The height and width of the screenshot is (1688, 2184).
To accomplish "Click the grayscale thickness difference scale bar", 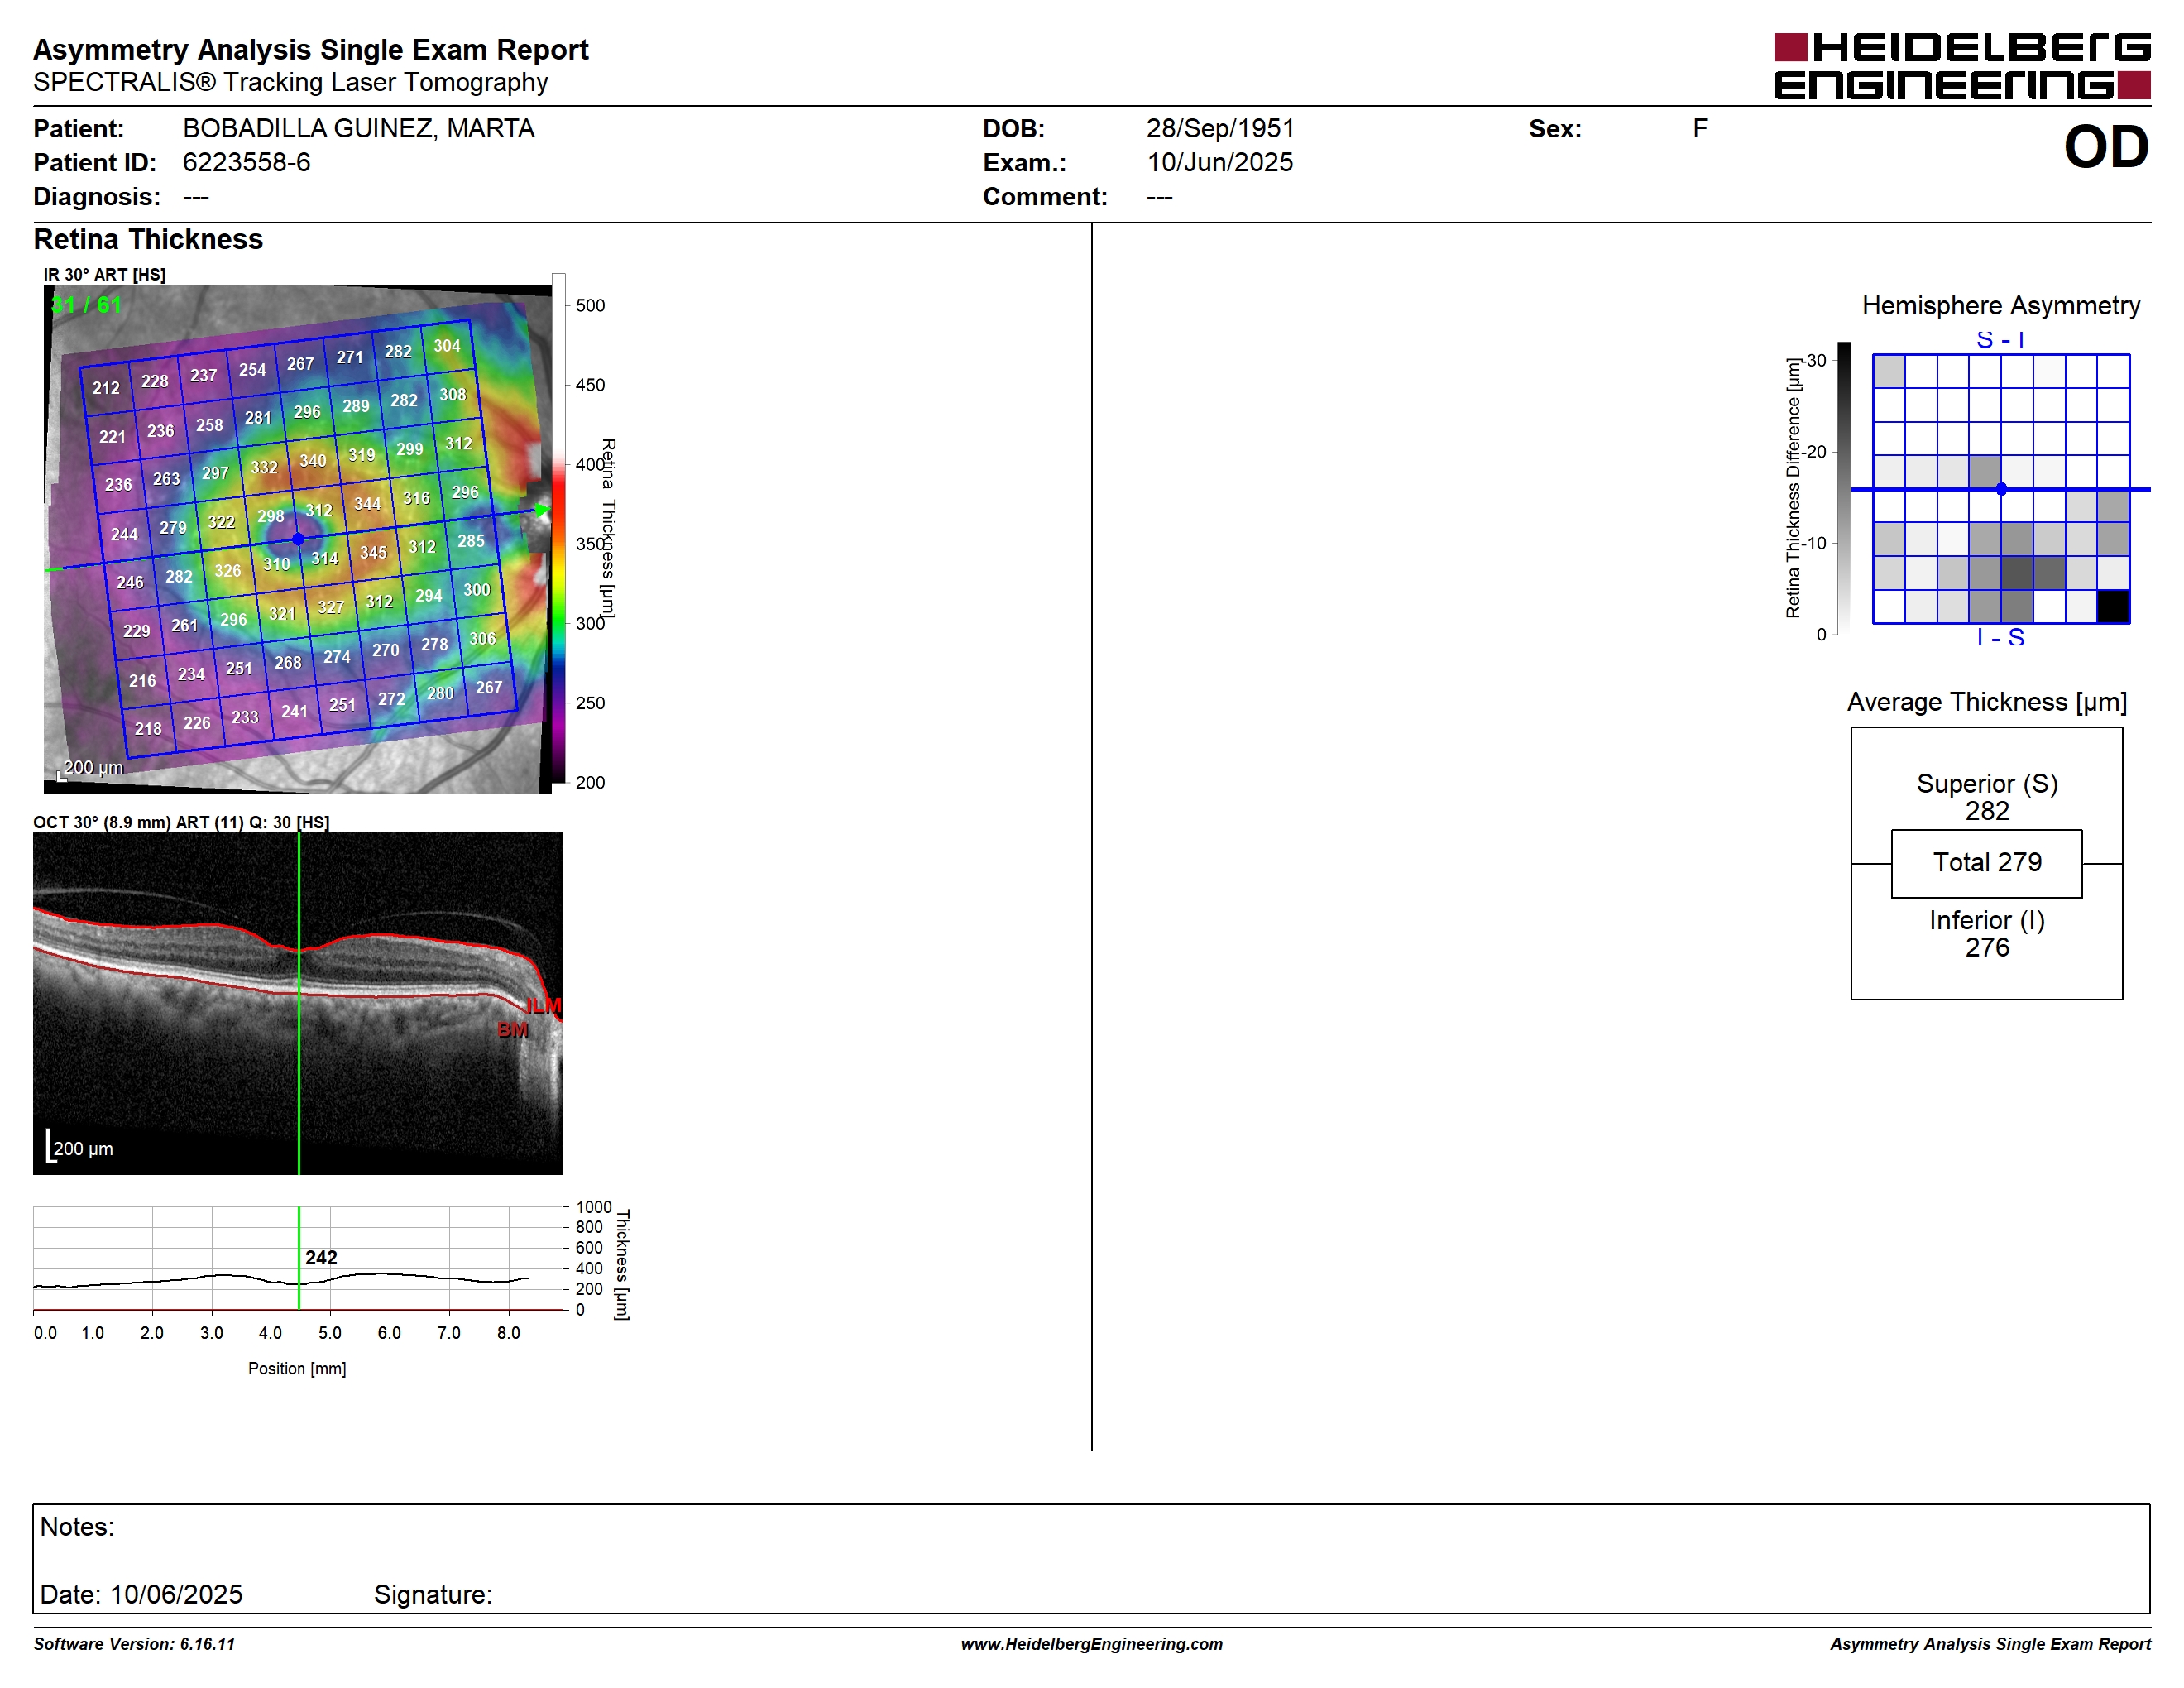I will tap(1844, 489).
